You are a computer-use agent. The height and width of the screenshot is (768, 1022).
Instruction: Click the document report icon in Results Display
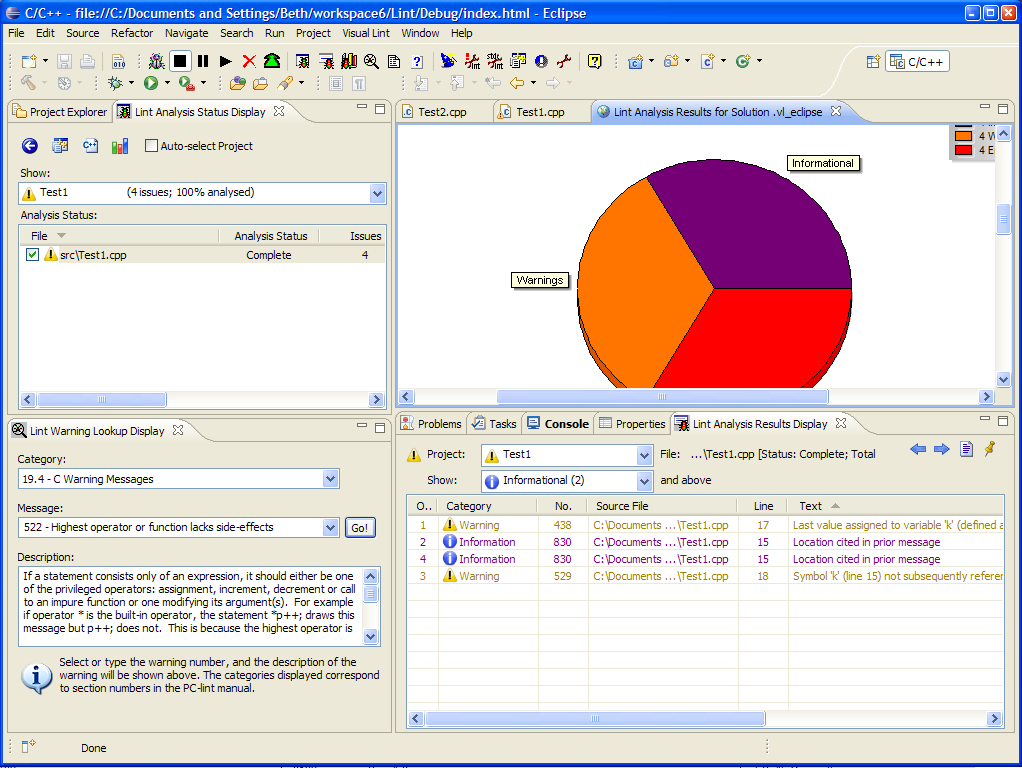[967, 449]
